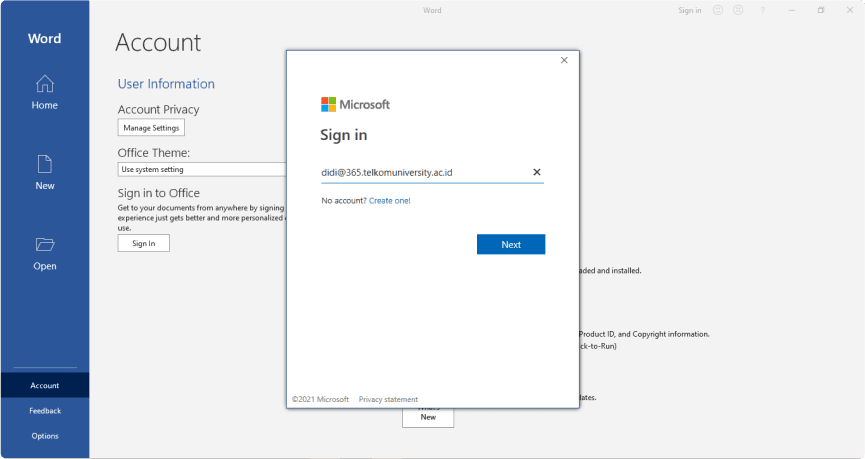Open the Privacy statement link

(388, 399)
